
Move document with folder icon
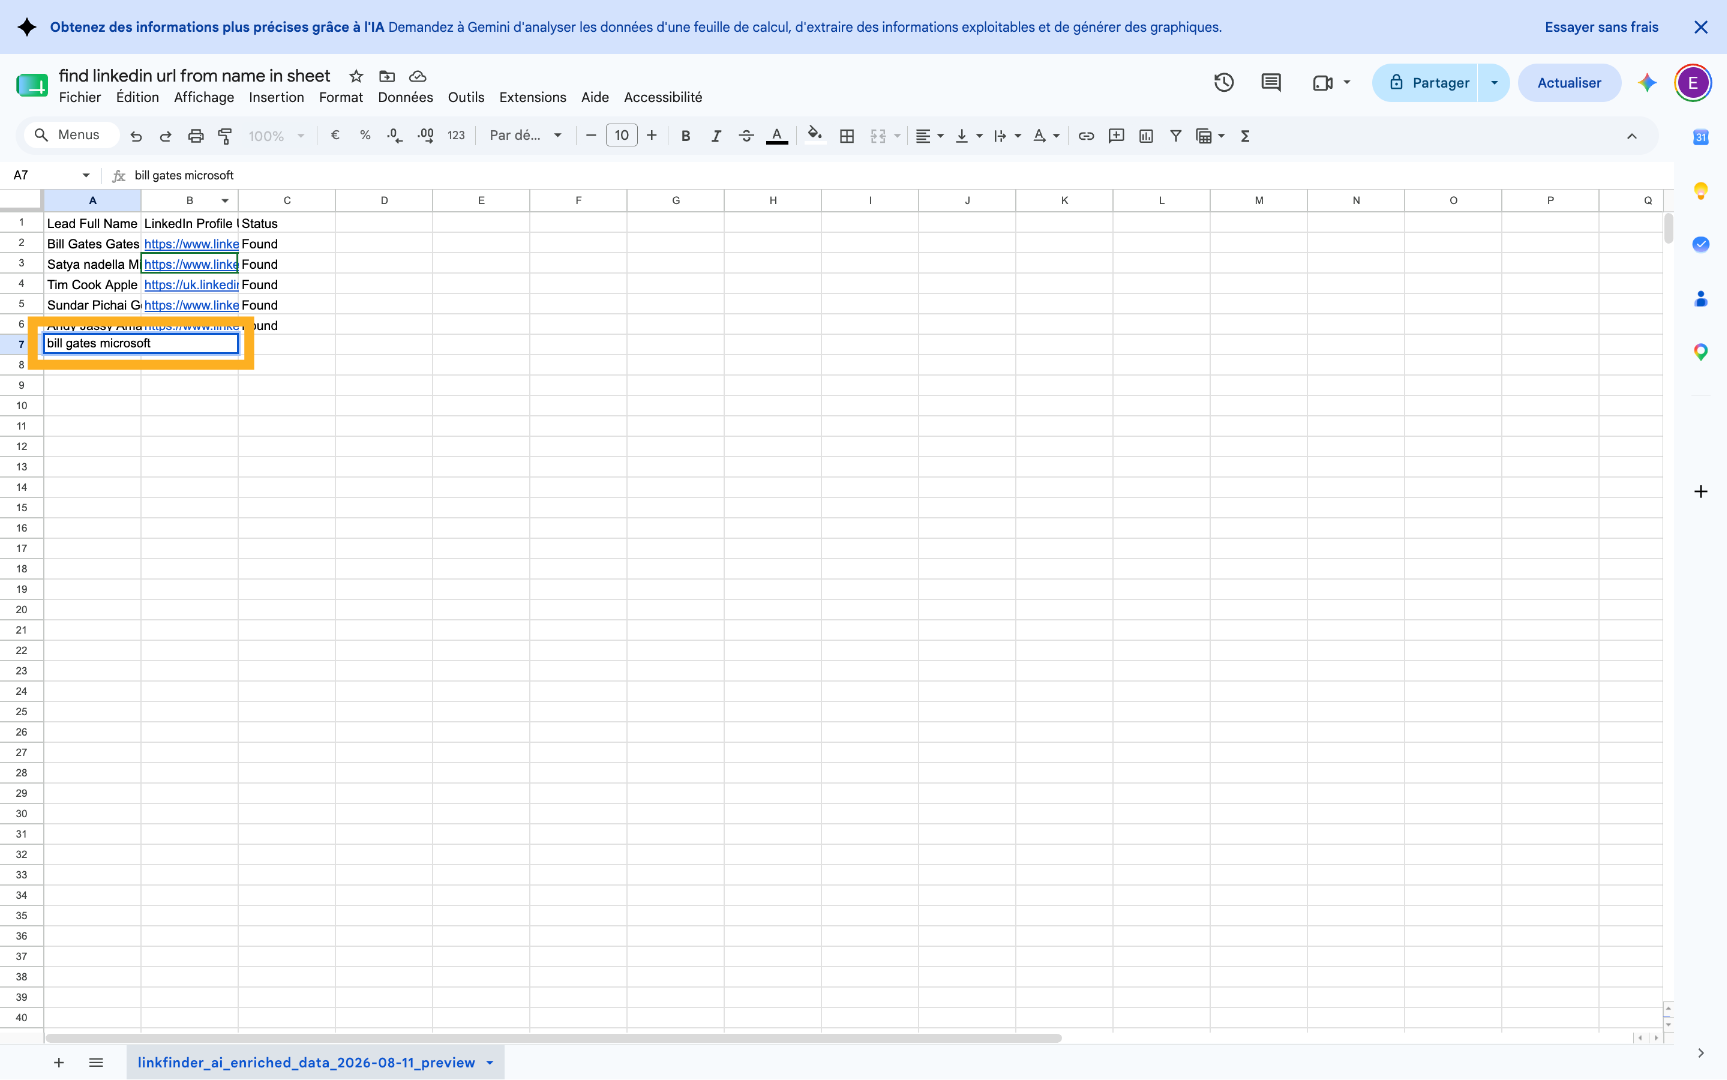tap(387, 76)
